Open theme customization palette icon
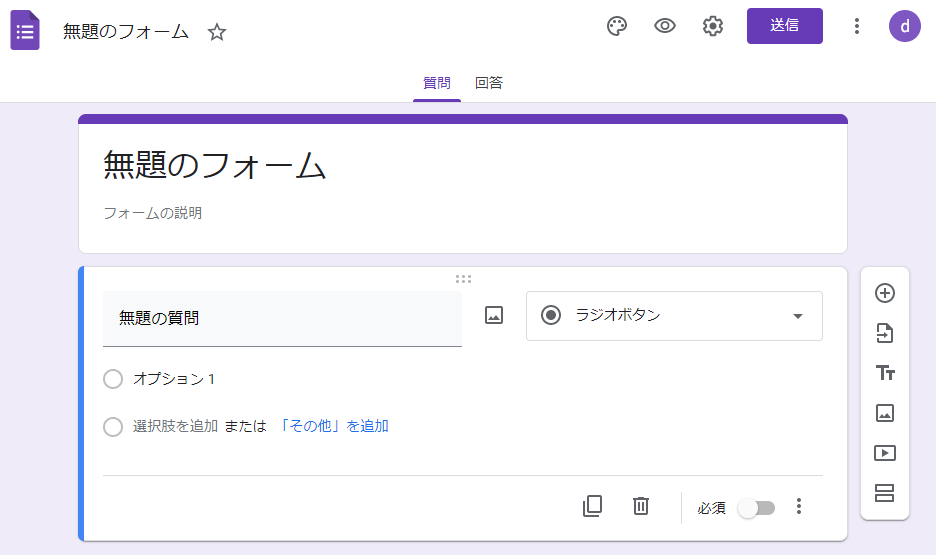The image size is (936, 555). tap(617, 26)
